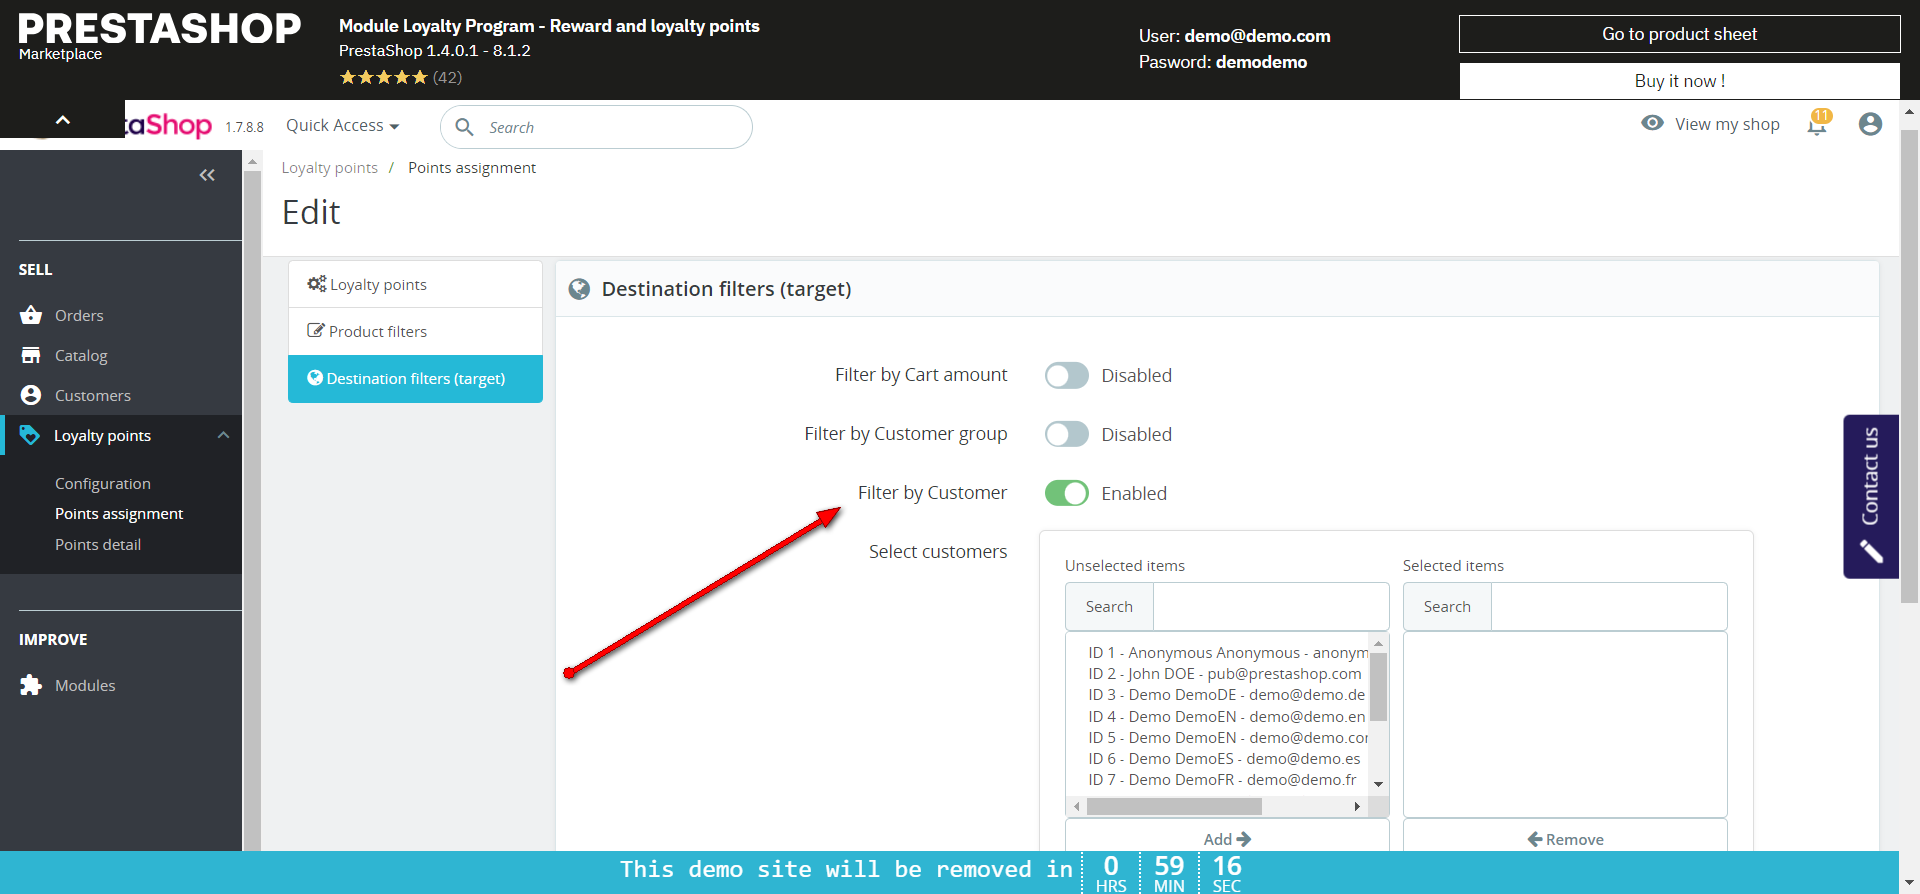Toggle Filter by Cart amount switch
The height and width of the screenshot is (894, 1920).
(x=1066, y=375)
